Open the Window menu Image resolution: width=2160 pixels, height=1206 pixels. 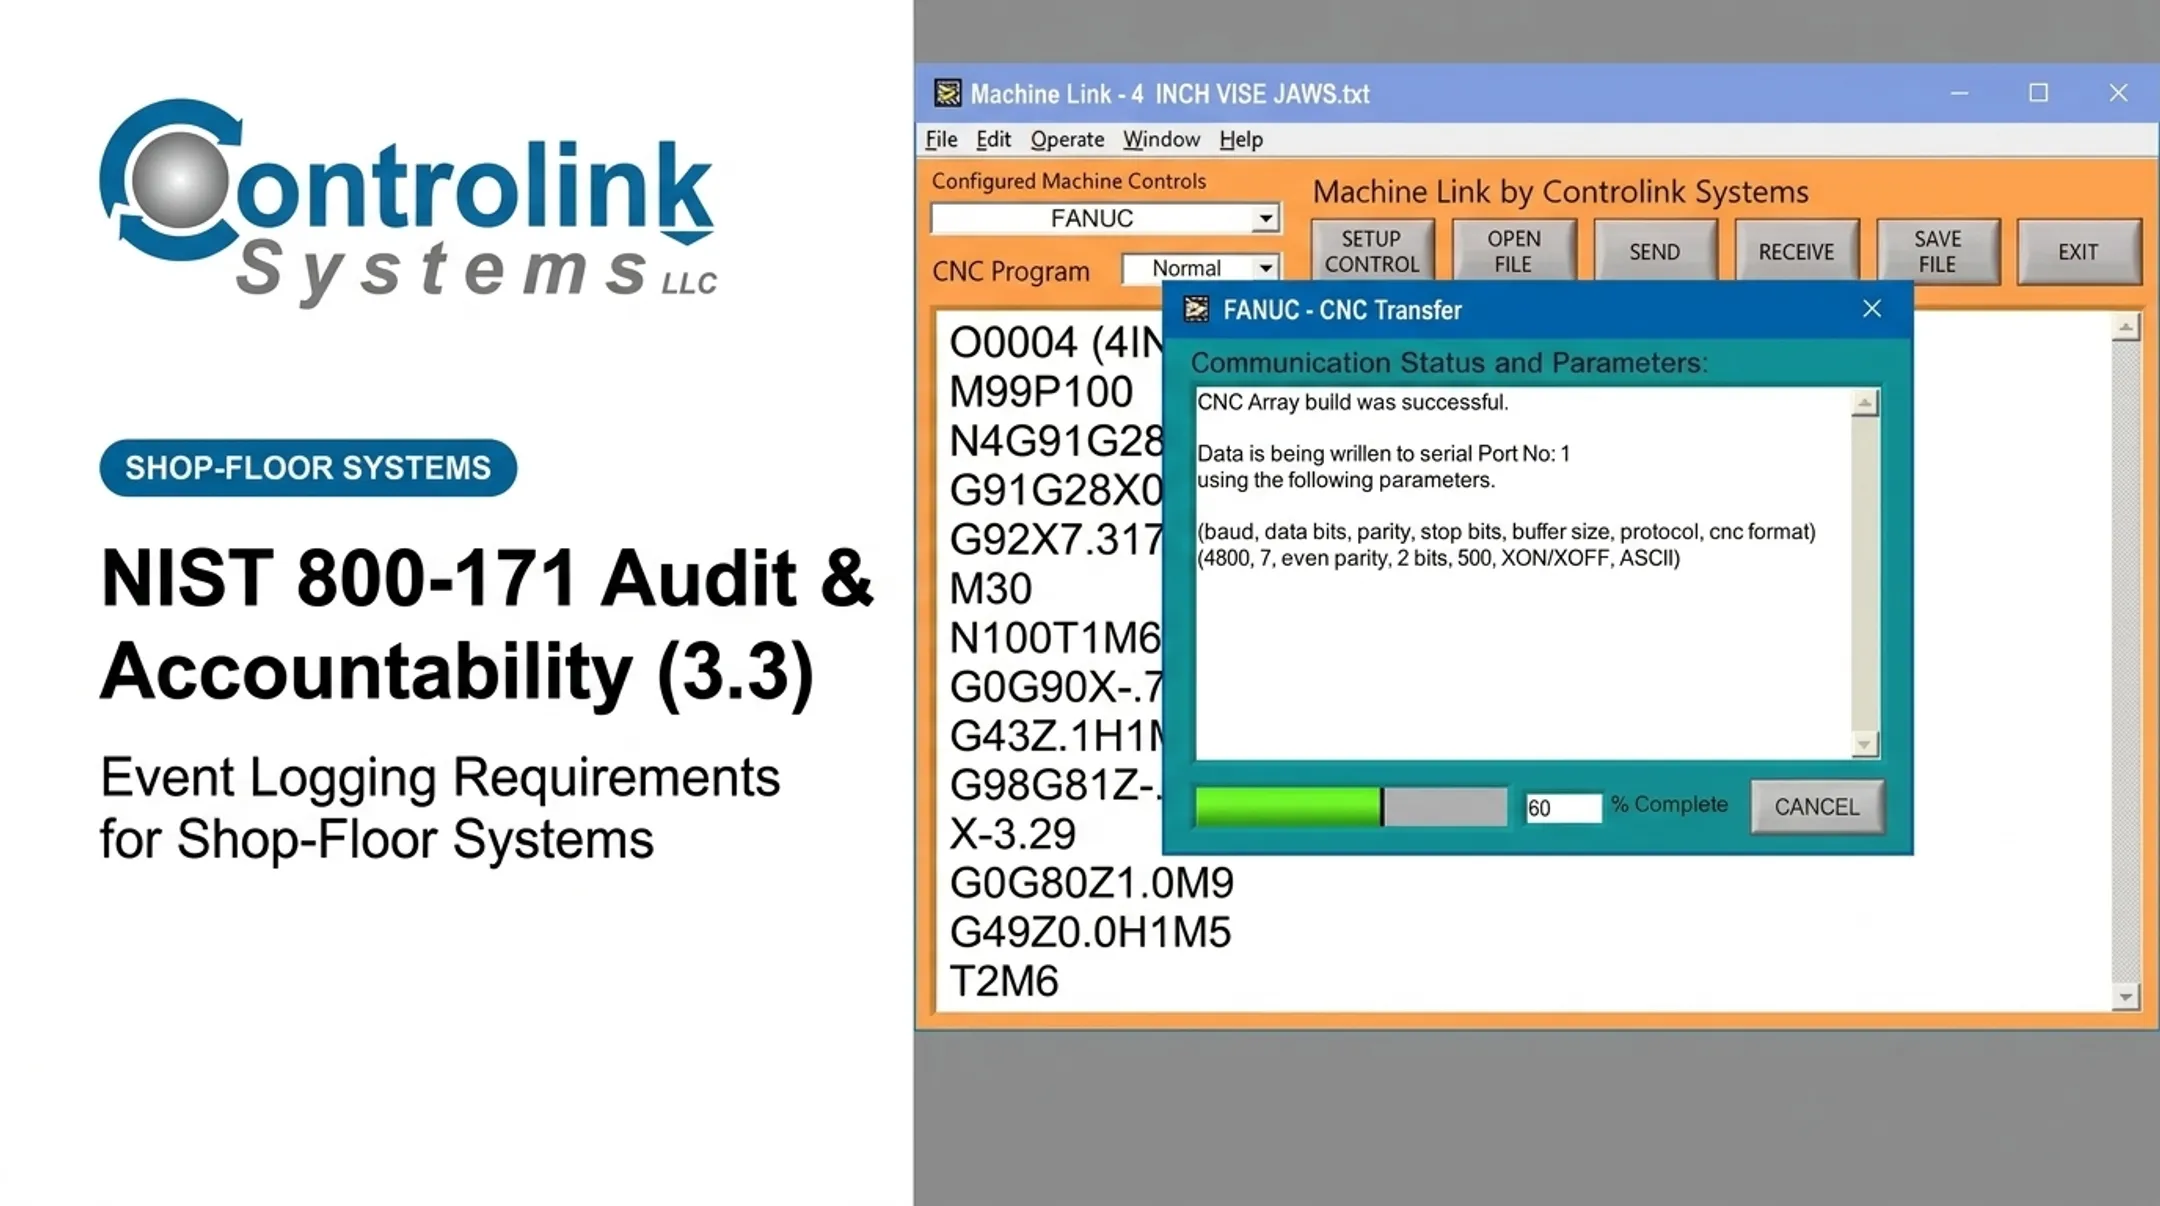pos(1161,139)
